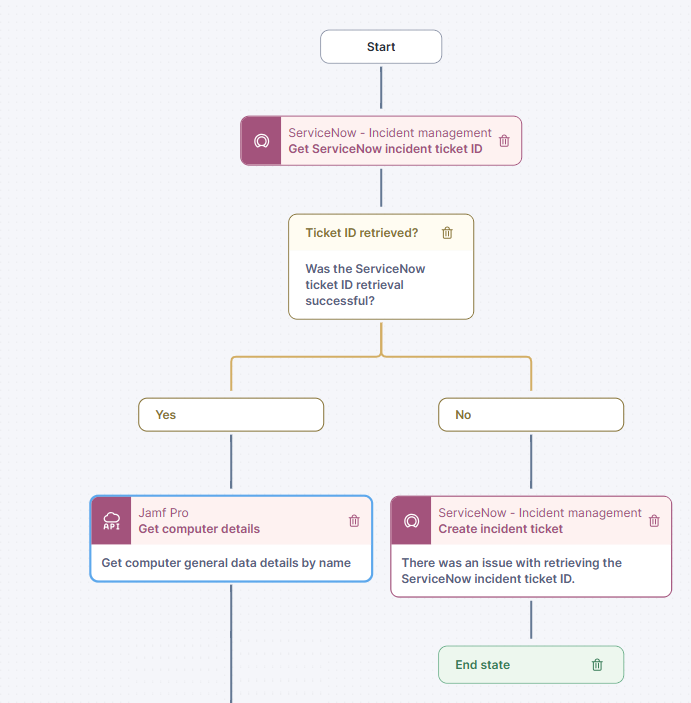
Task: Click the connector line below the Start node
Action: [381, 88]
